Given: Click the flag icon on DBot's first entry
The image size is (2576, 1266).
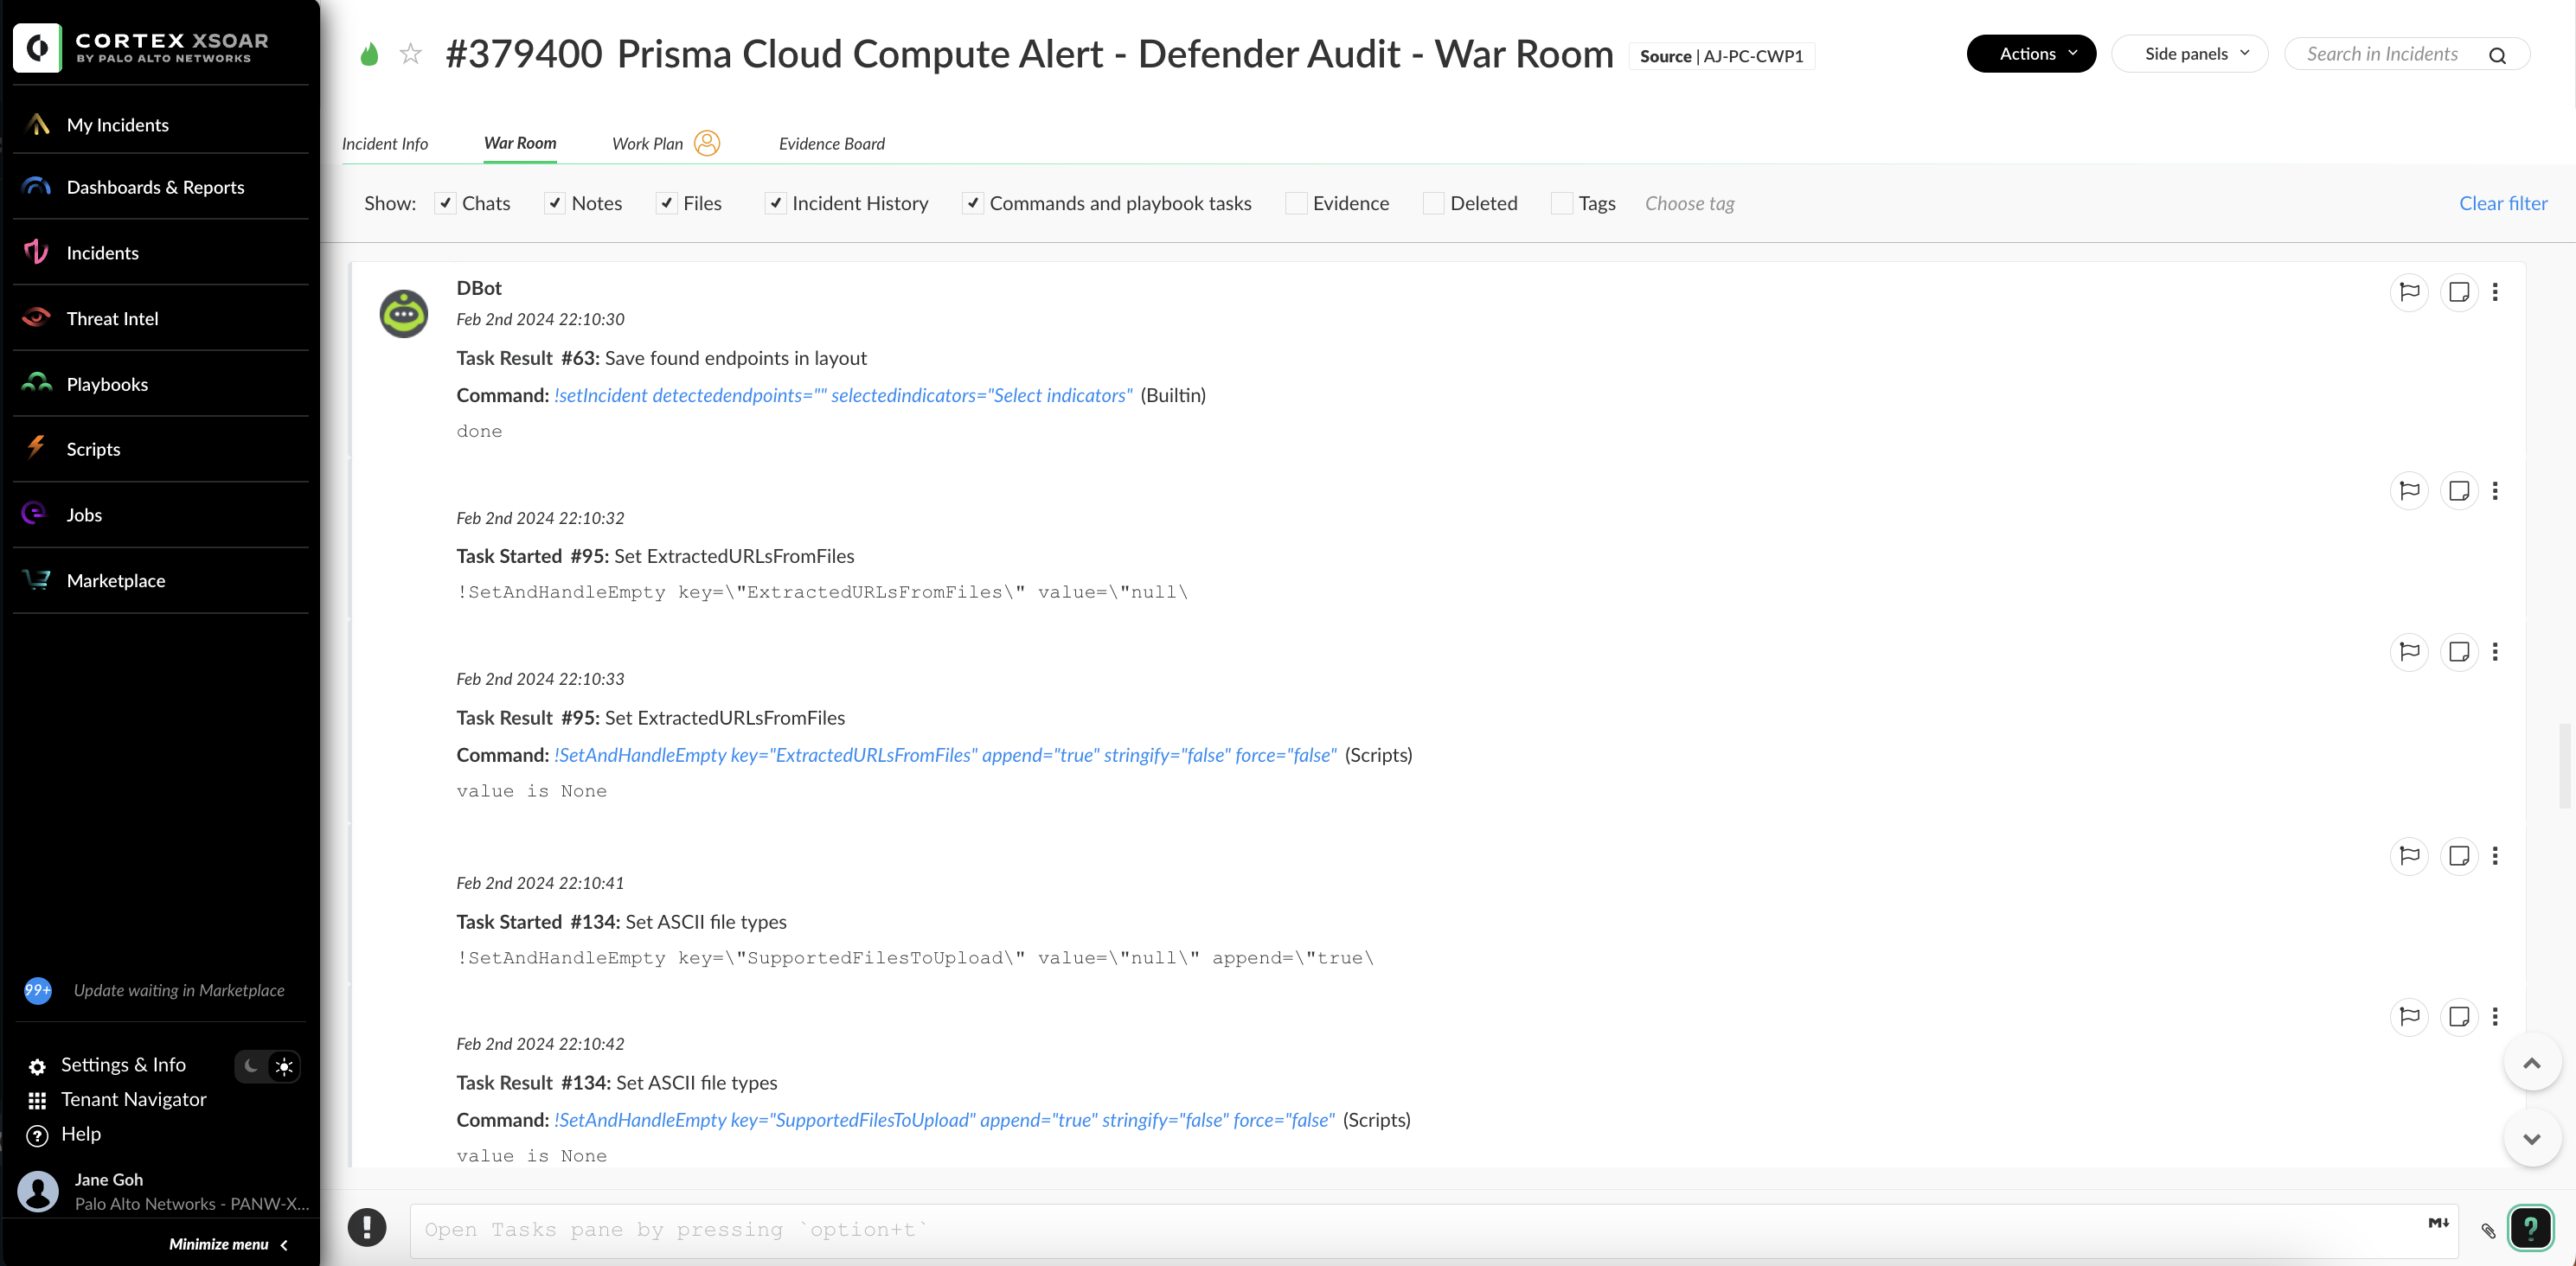Looking at the screenshot, I should [x=2409, y=292].
